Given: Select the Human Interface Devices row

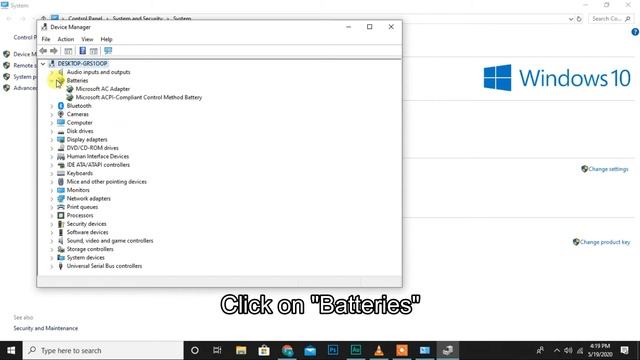Looking at the screenshot, I should 98,156.
